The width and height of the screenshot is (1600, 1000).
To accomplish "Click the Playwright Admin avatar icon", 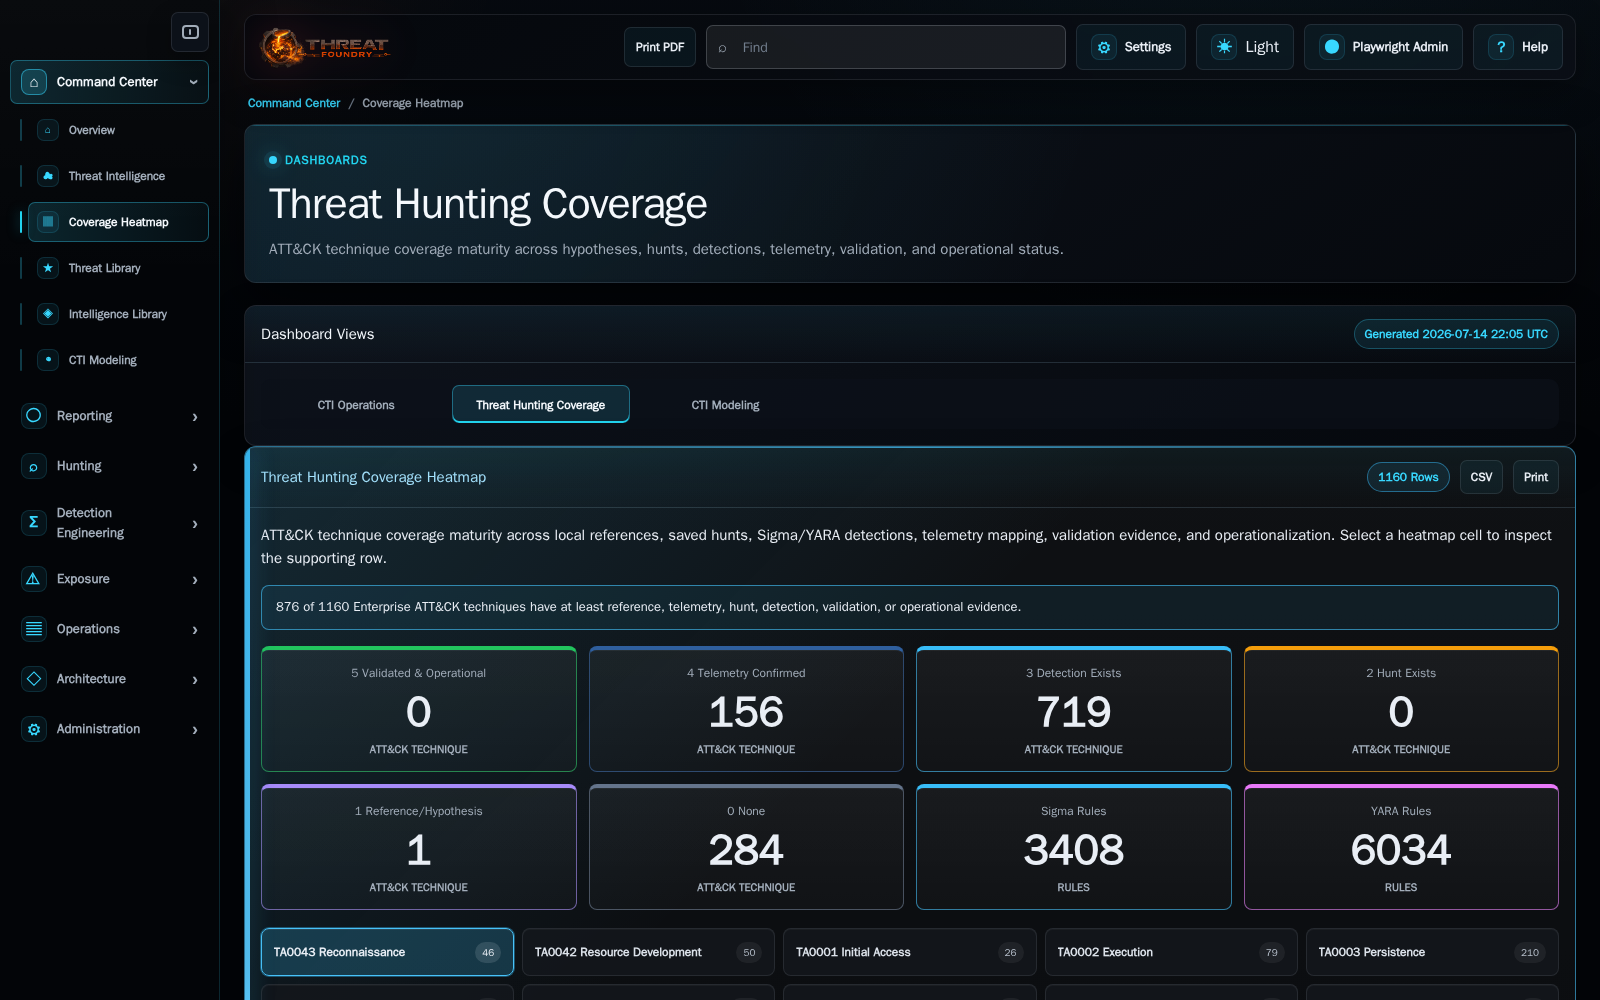I will 1332,47.
